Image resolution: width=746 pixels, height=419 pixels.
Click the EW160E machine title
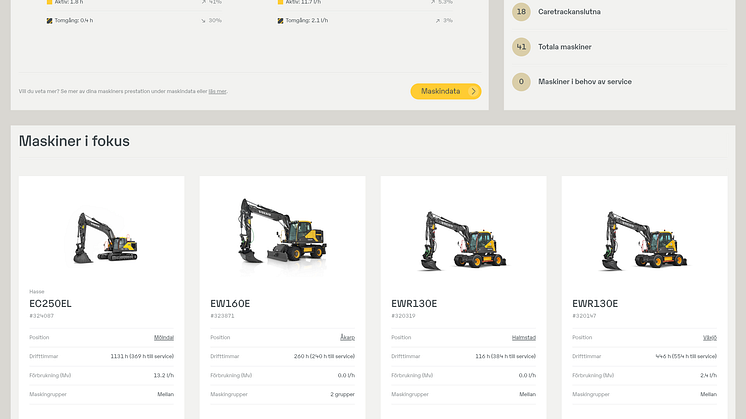click(x=230, y=303)
